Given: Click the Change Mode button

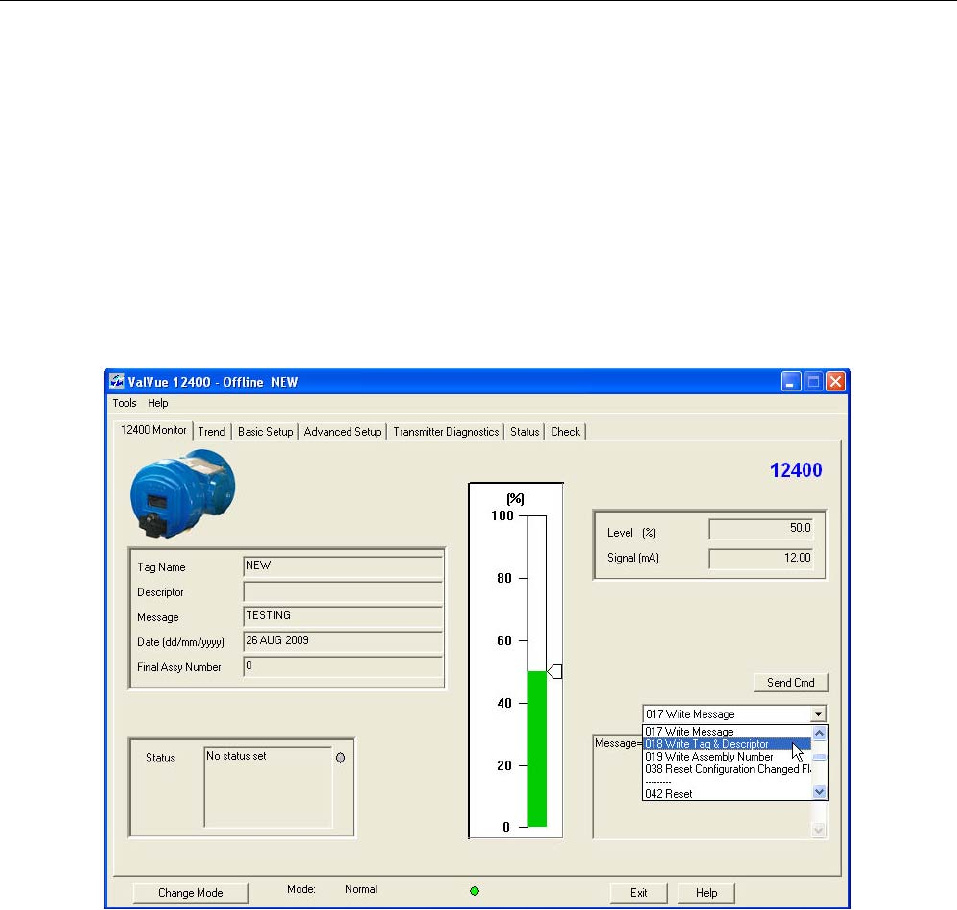Looking at the screenshot, I should [x=190, y=892].
